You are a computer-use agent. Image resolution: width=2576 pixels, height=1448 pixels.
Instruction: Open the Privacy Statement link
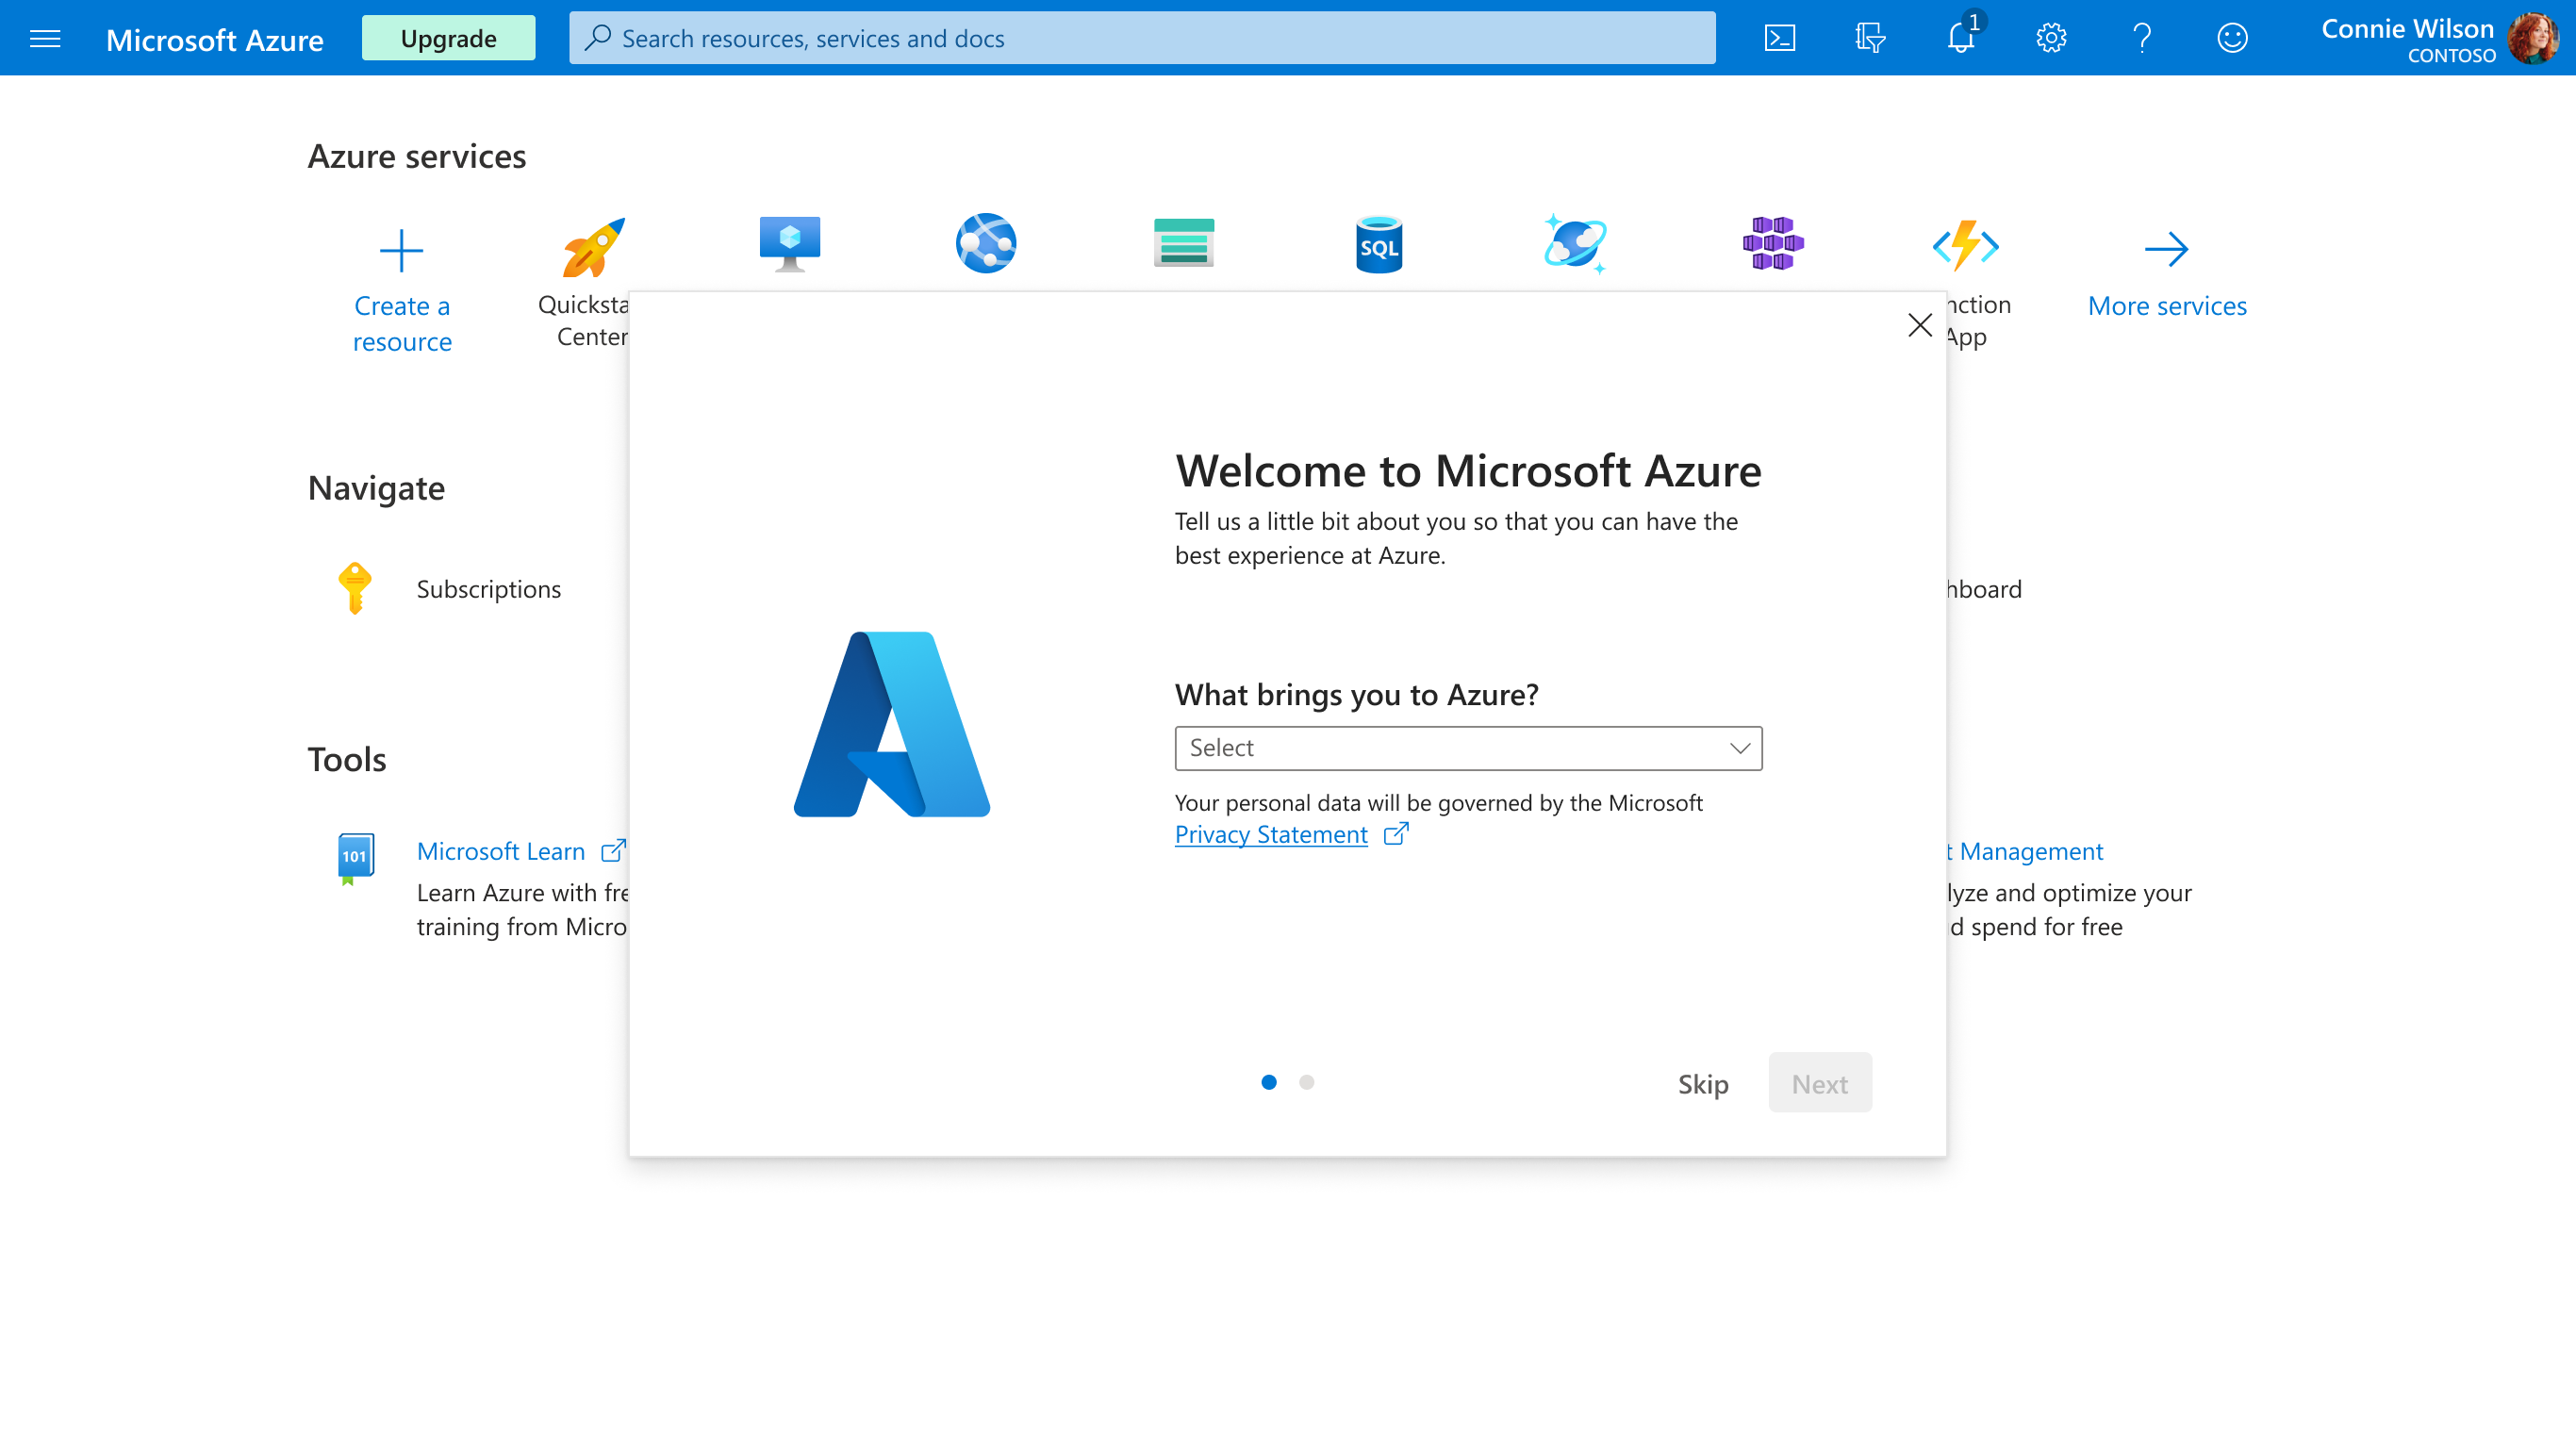pyautogui.click(x=1271, y=834)
